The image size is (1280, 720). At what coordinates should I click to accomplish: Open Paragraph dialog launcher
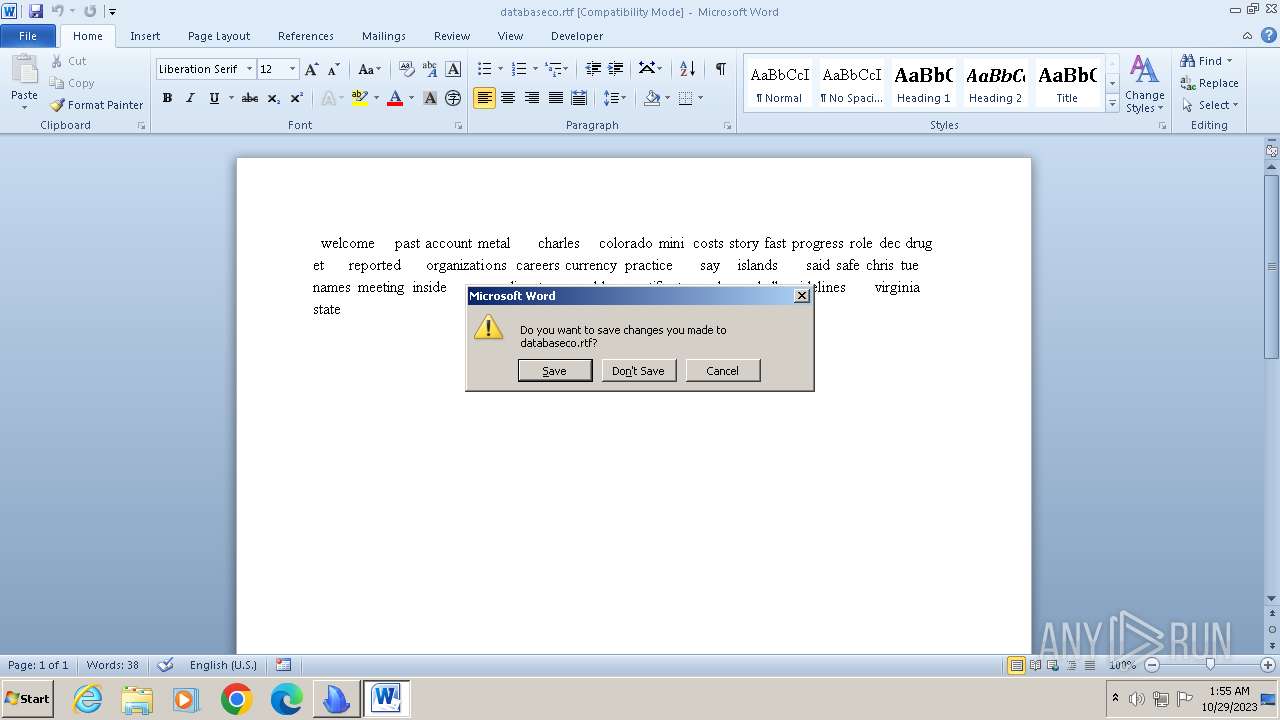(727, 126)
